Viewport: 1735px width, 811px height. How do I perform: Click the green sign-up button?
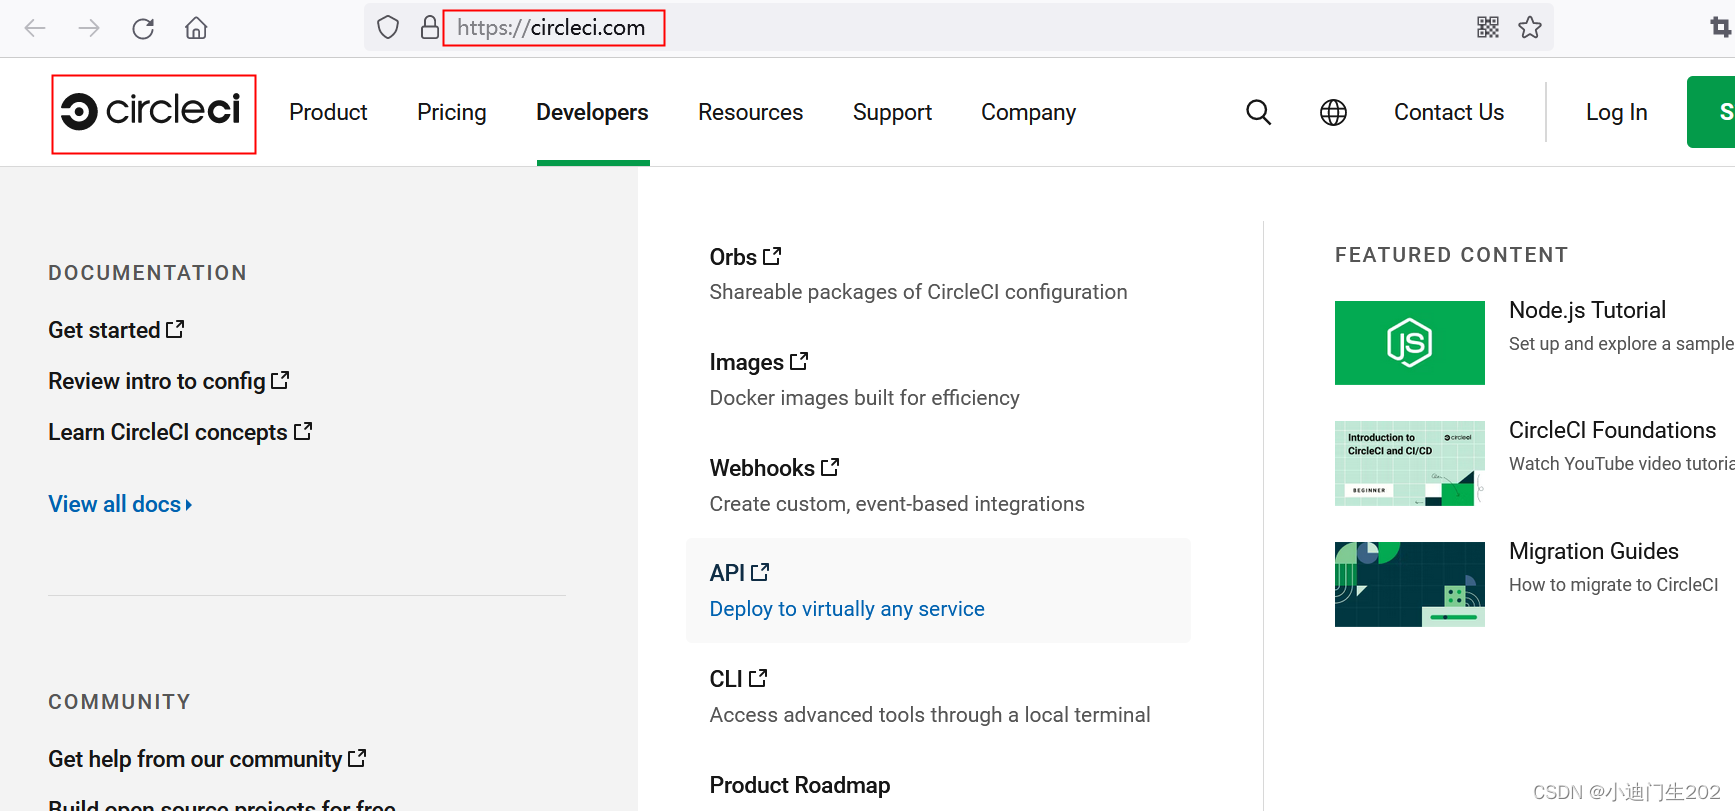1711,112
